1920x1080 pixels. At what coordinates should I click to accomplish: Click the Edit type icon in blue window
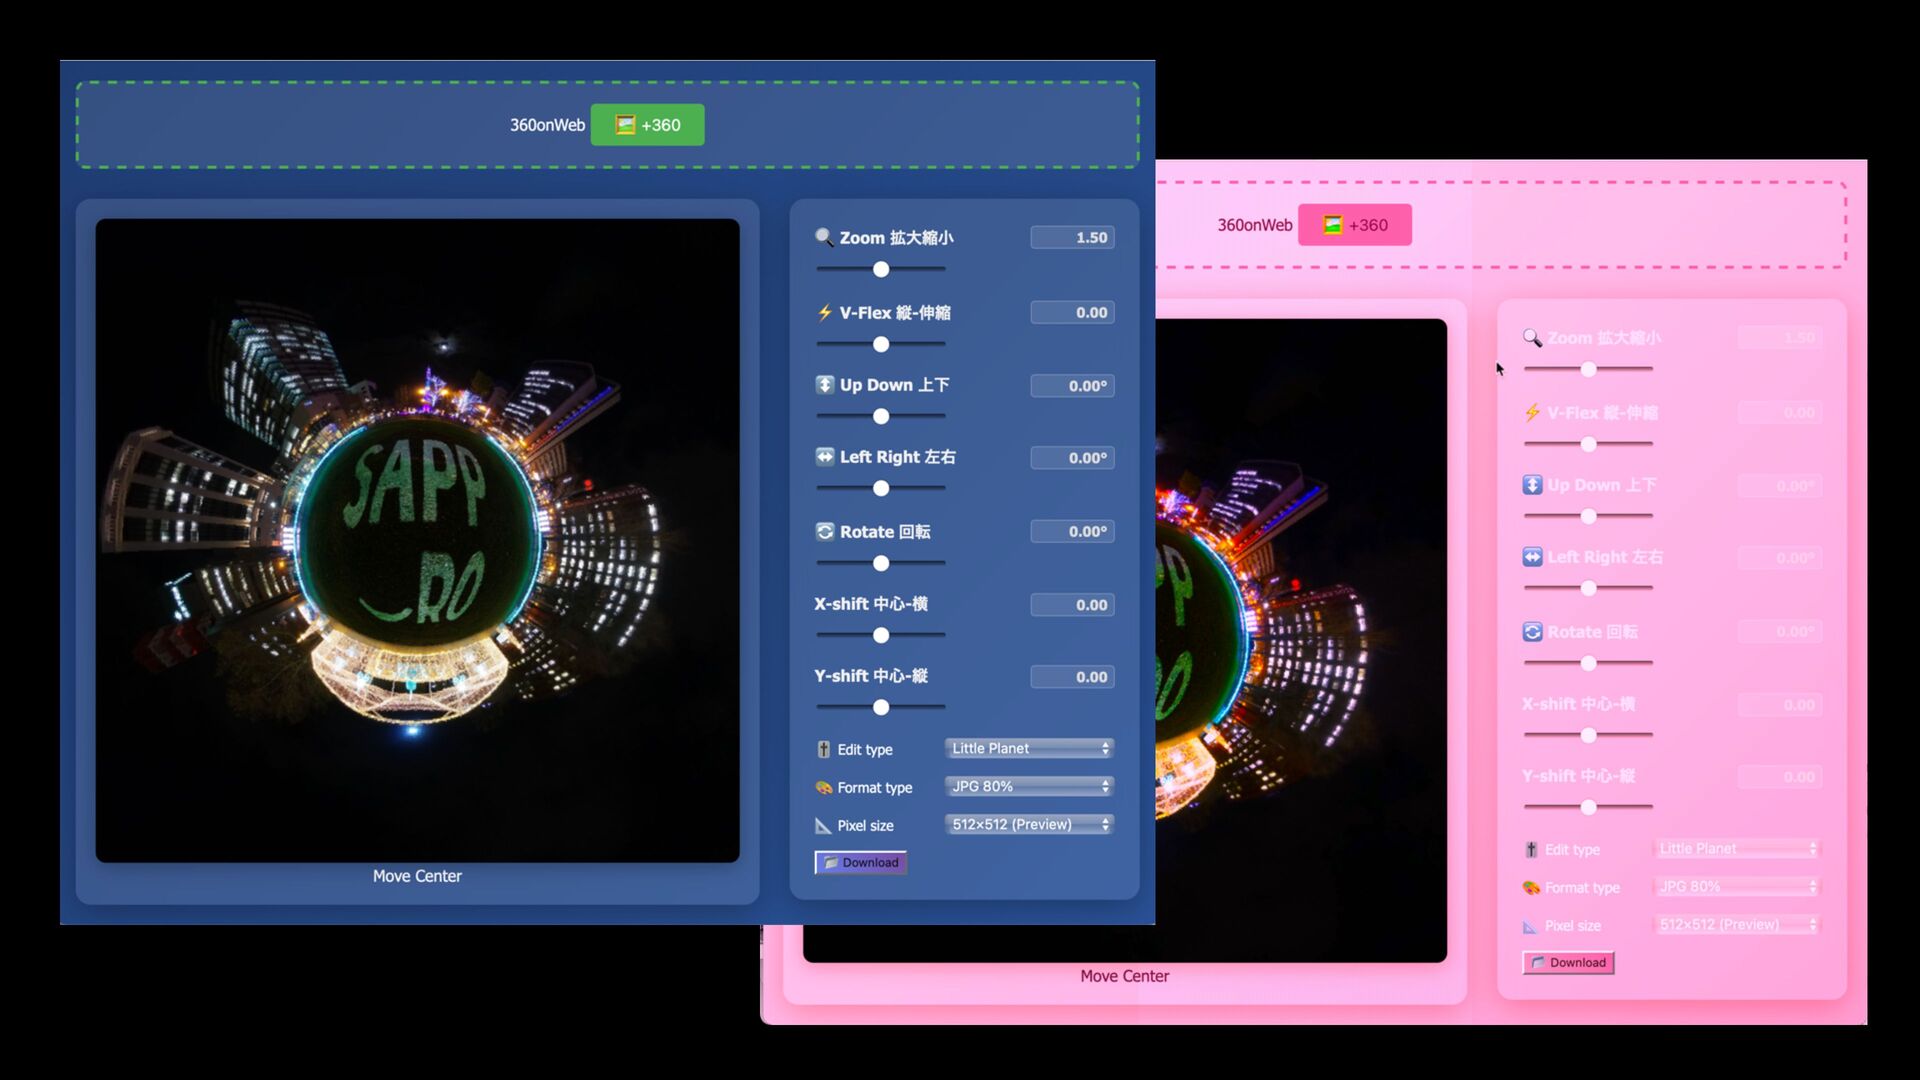823,749
